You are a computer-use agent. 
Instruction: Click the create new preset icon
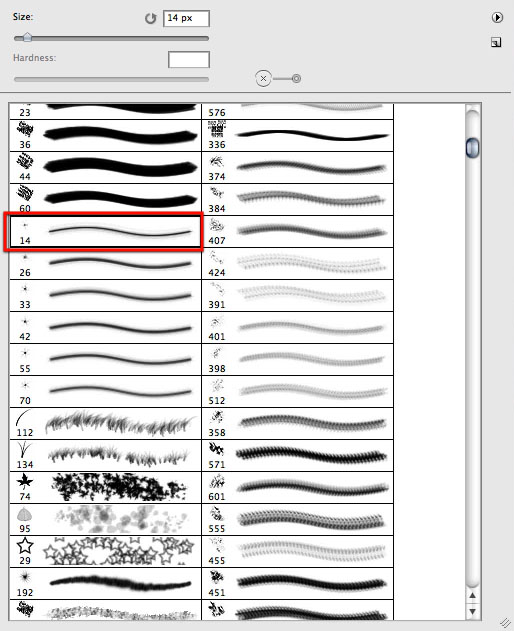(496, 42)
